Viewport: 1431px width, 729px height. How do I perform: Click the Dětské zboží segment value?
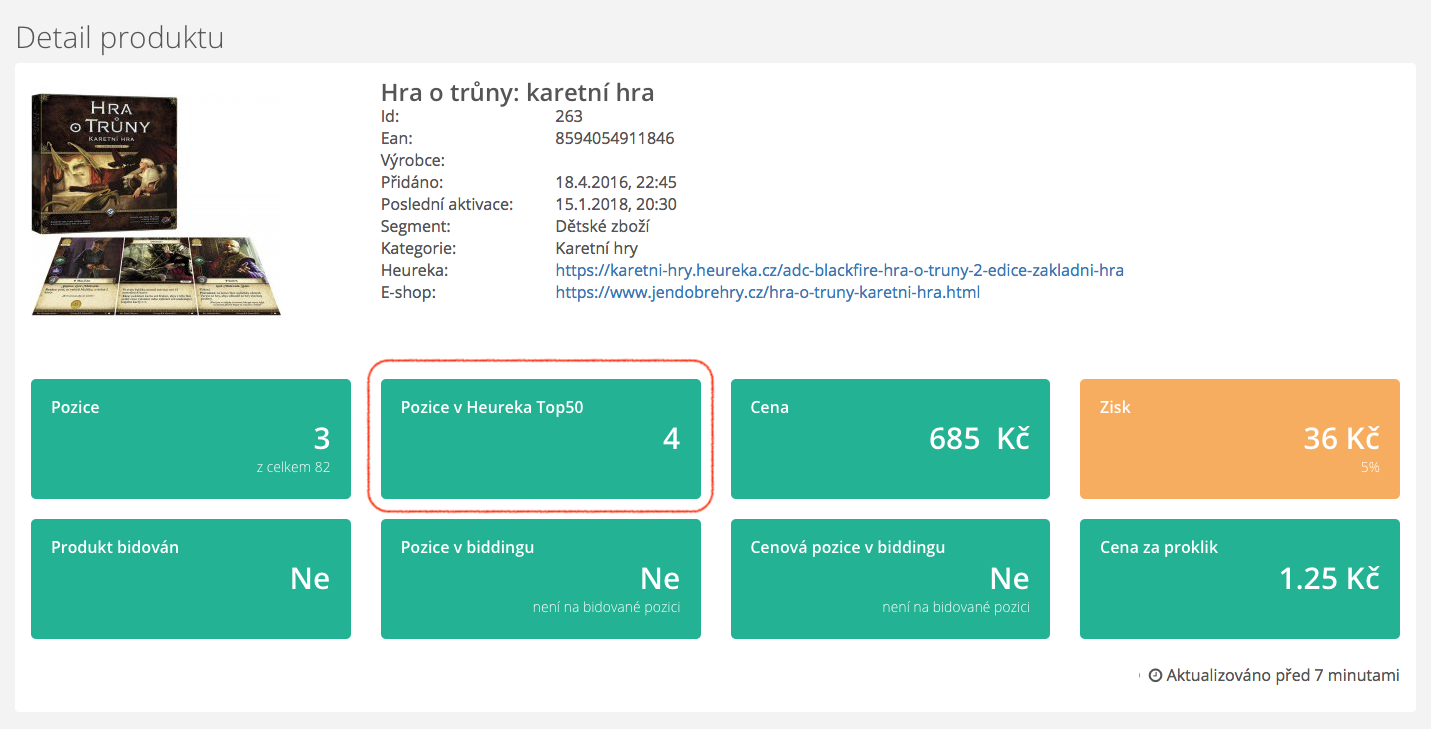coord(602,226)
